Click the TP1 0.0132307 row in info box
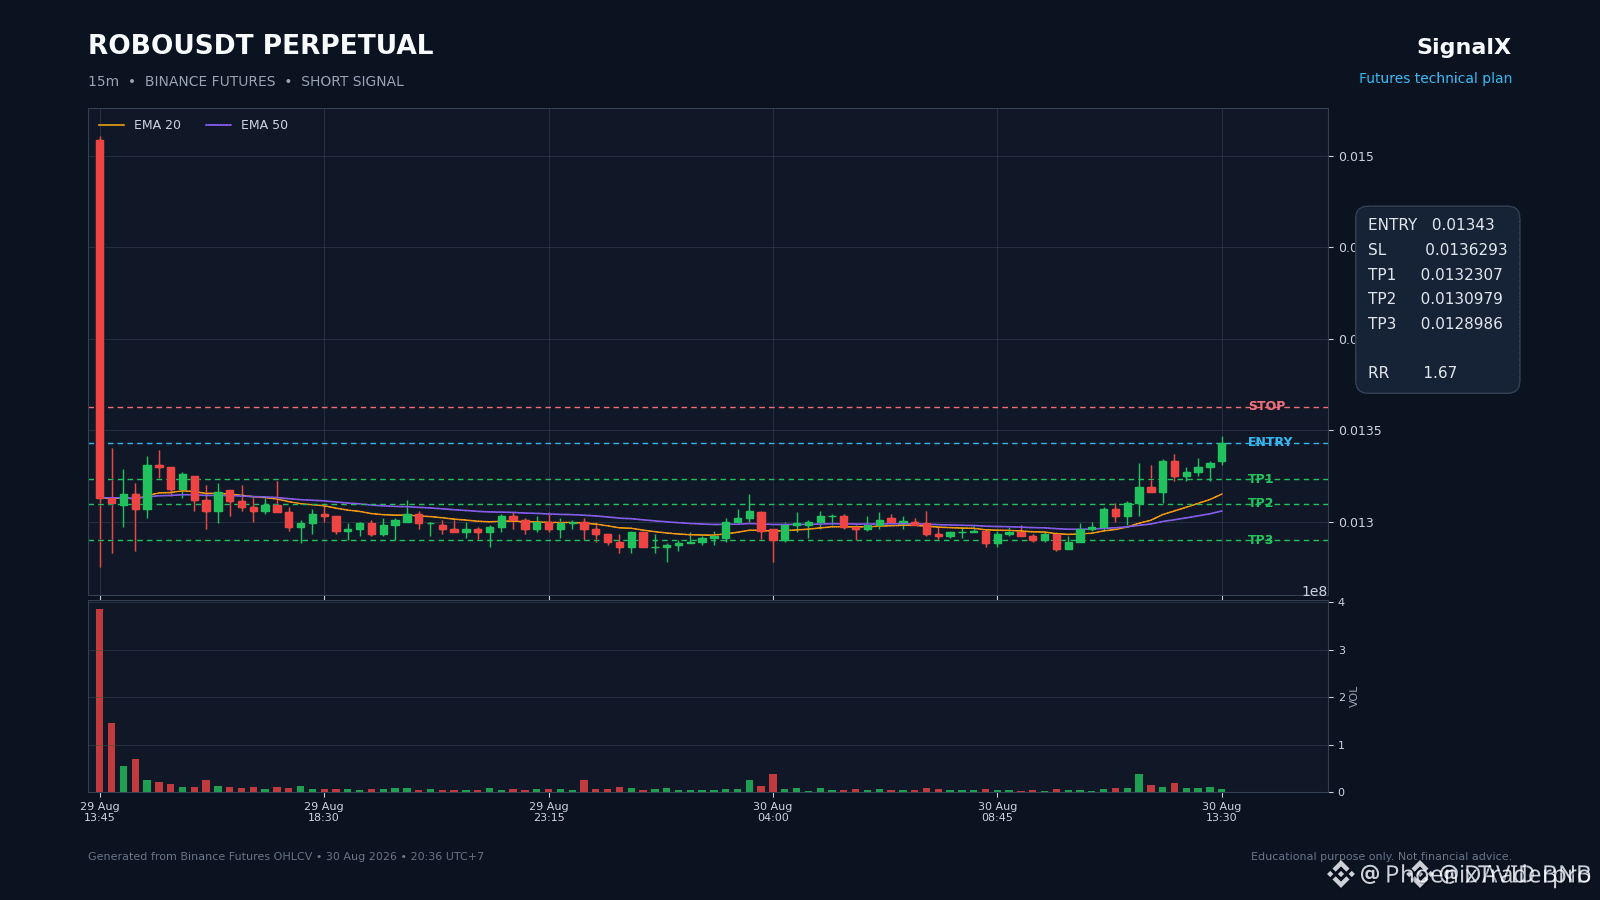The width and height of the screenshot is (1600, 900). pyautogui.click(x=1435, y=275)
